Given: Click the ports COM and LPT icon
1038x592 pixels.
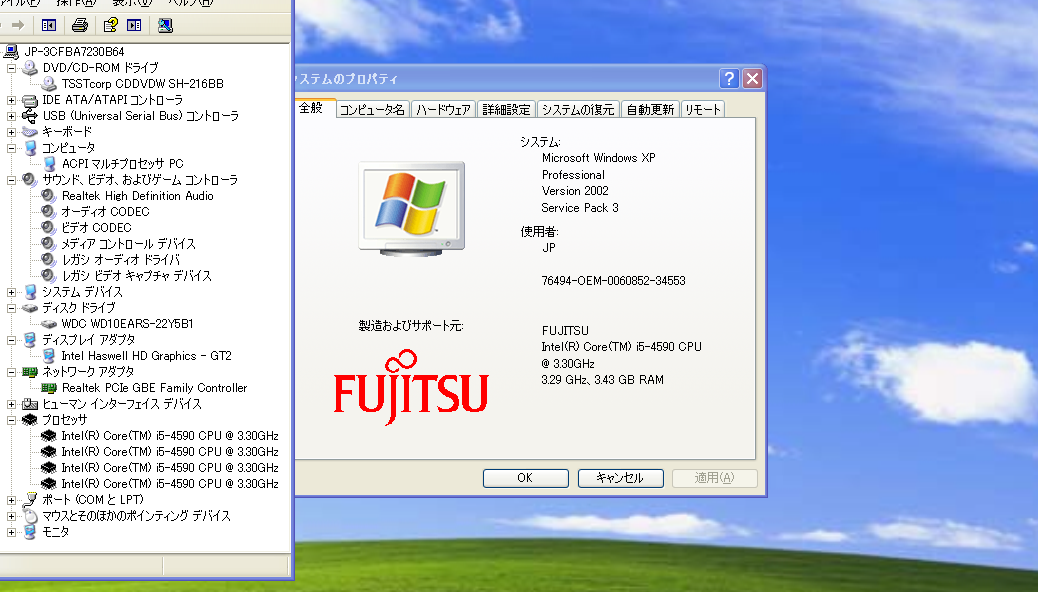Looking at the screenshot, I should pyautogui.click(x=30, y=500).
